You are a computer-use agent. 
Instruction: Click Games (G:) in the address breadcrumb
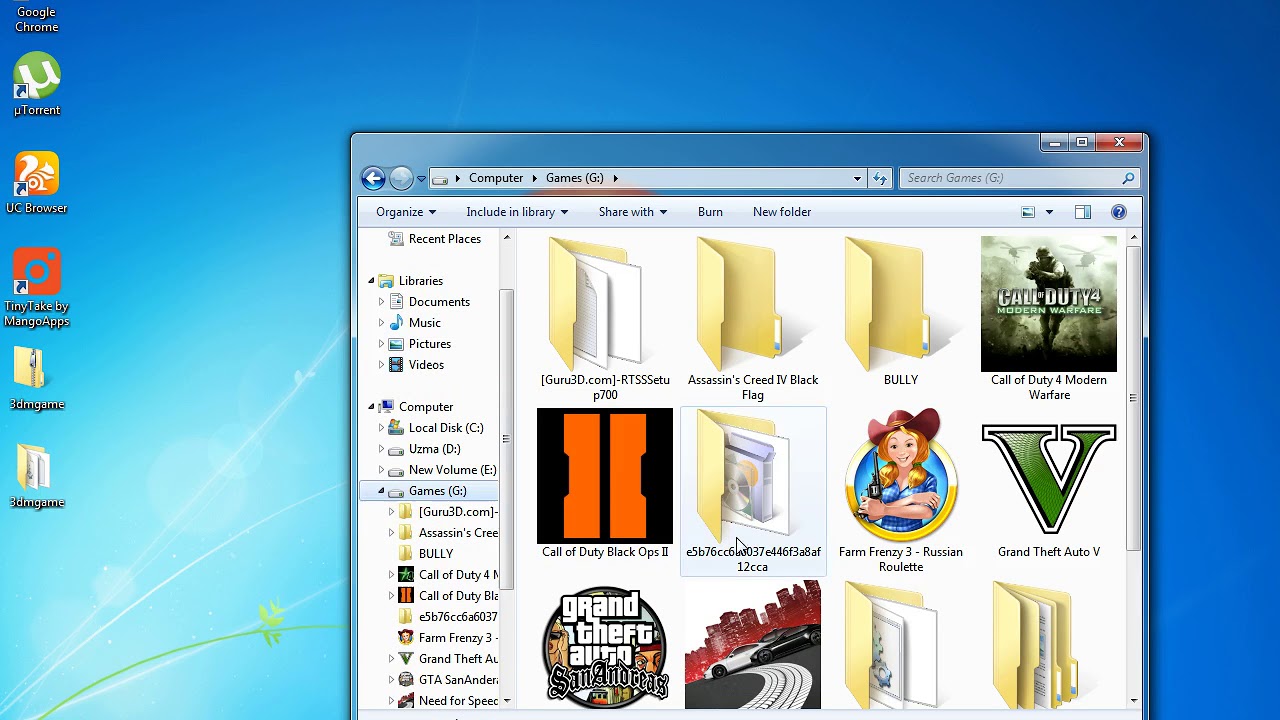pyautogui.click(x=574, y=178)
